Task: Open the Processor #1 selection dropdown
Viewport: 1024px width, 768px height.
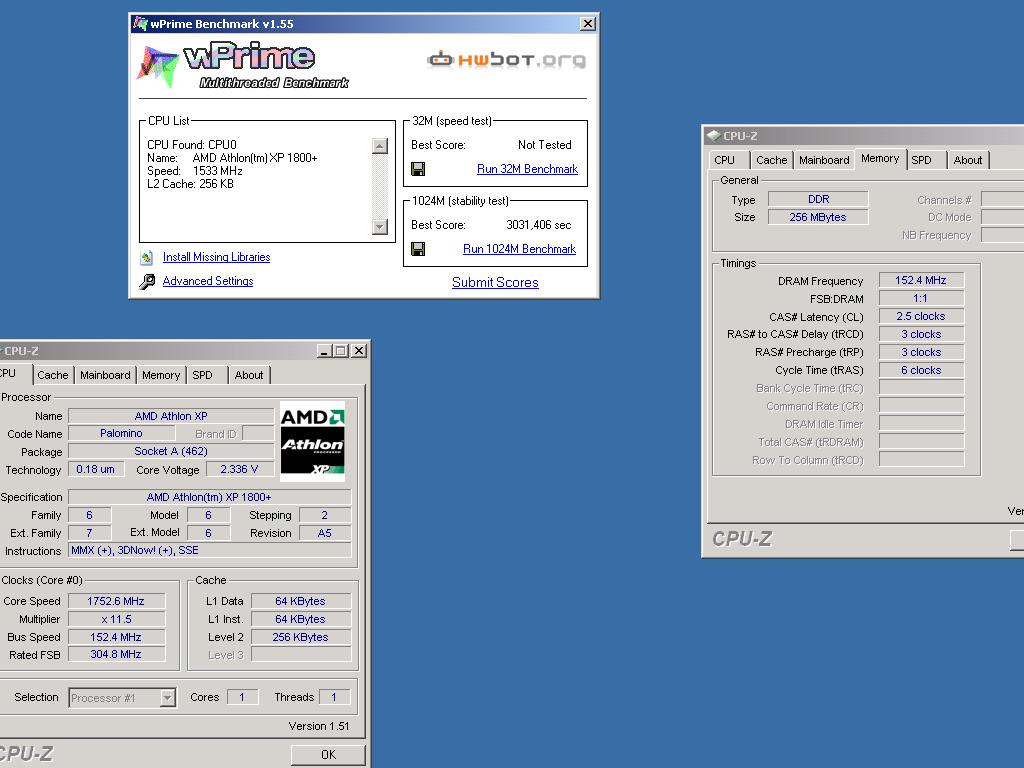Action: [x=168, y=698]
